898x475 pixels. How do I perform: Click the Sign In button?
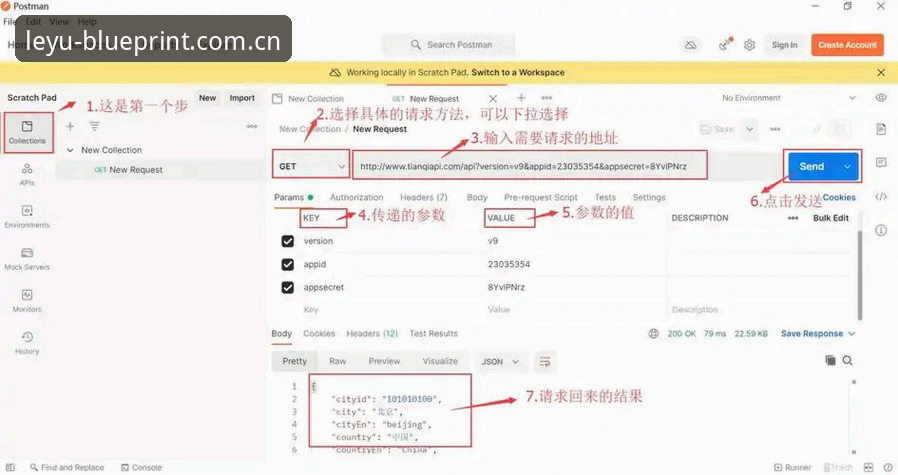[784, 45]
